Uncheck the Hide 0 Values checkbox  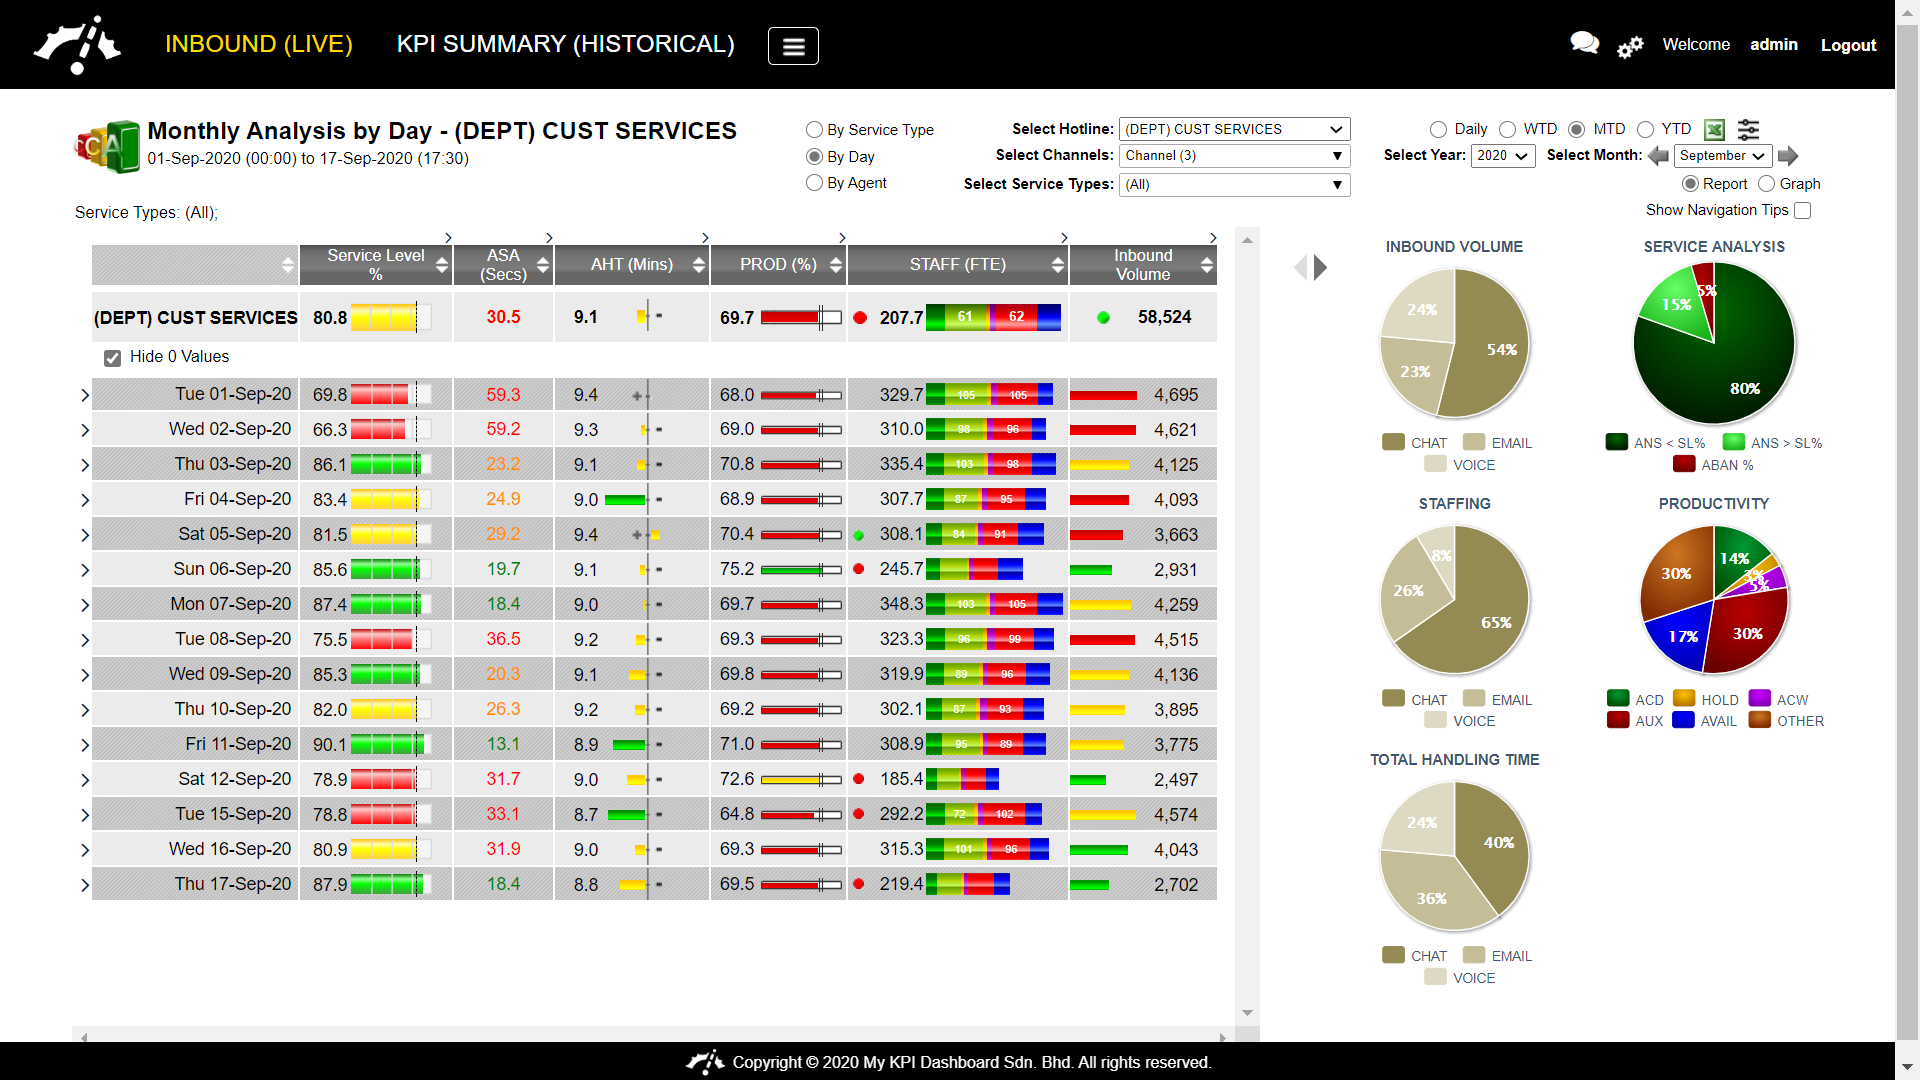(x=113, y=358)
